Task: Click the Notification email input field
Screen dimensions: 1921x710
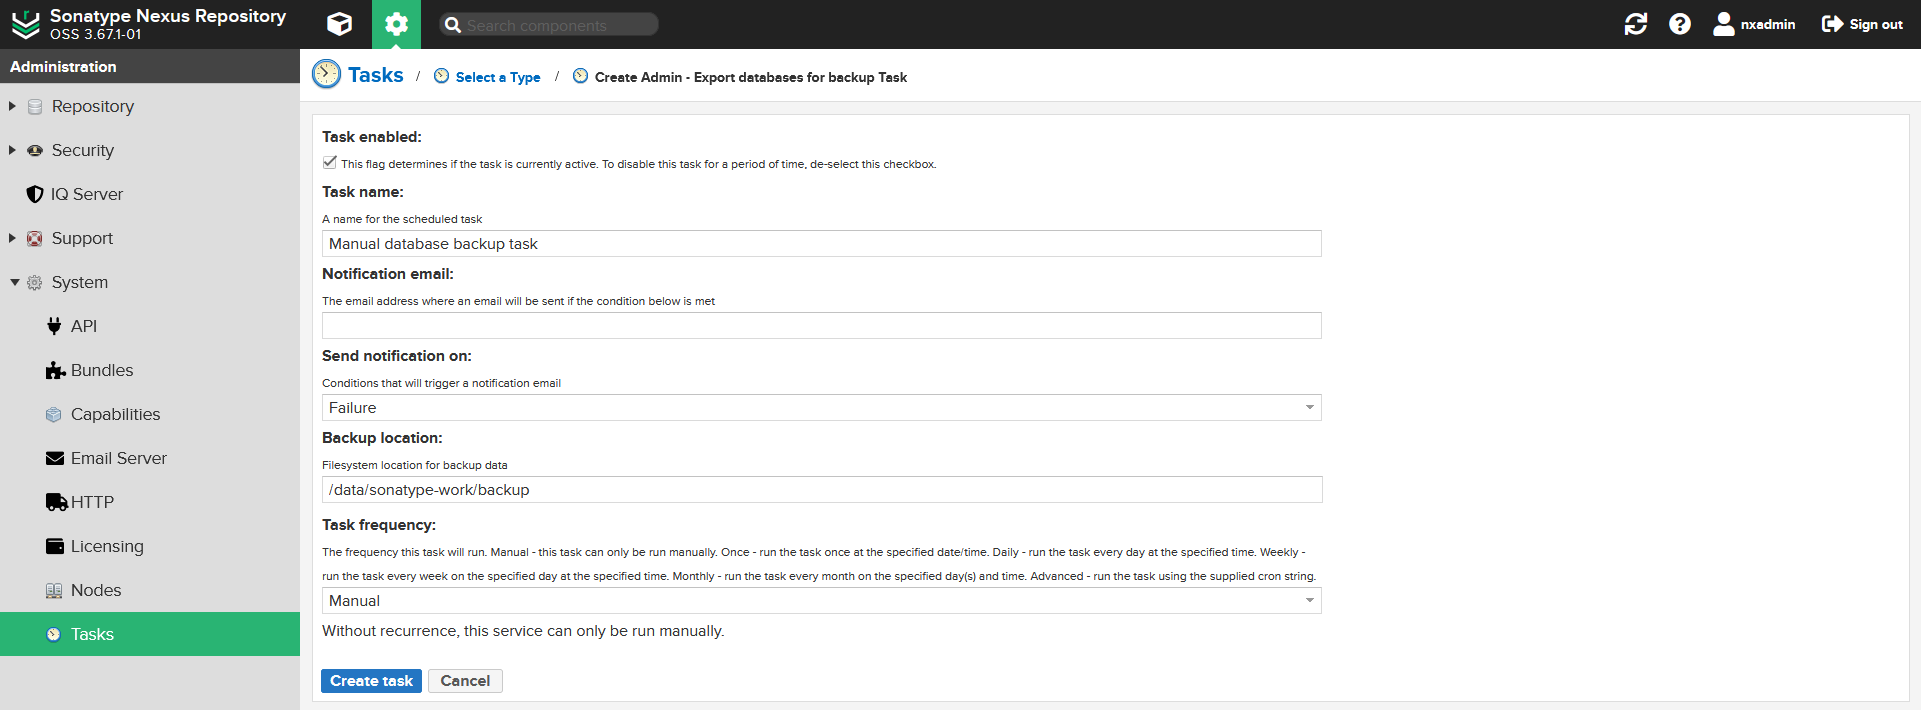Action: tap(820, 326)
